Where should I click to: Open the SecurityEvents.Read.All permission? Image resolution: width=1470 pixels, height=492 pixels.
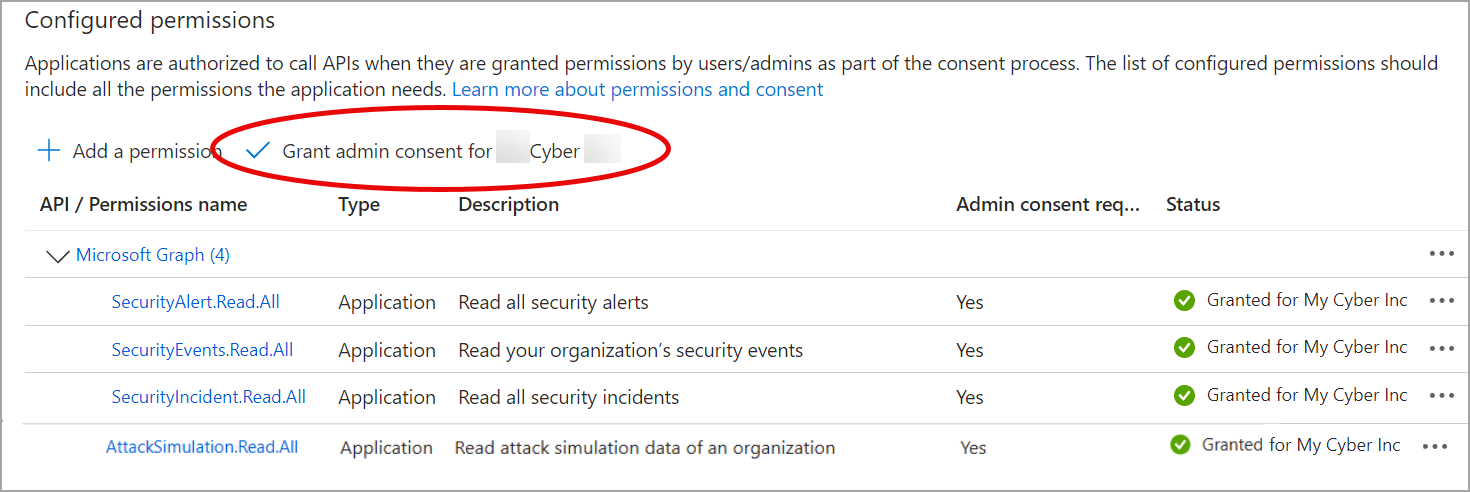202,349
